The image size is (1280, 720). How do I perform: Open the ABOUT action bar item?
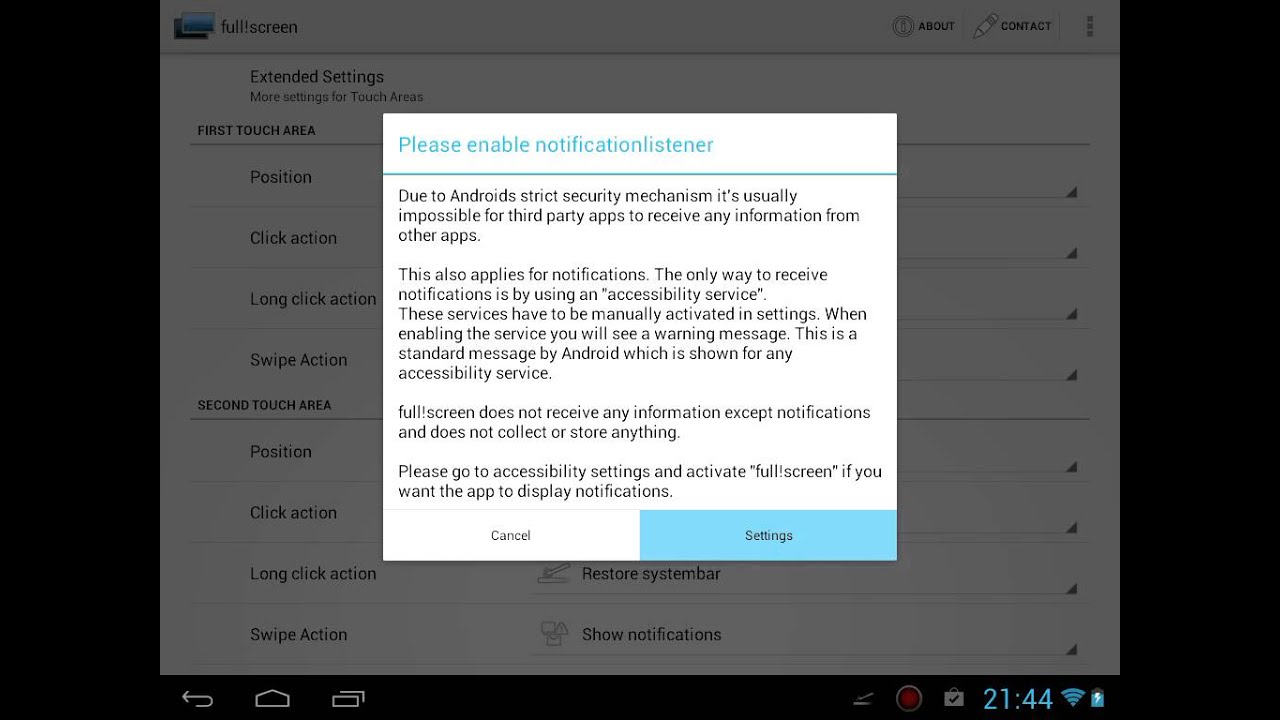924,26
